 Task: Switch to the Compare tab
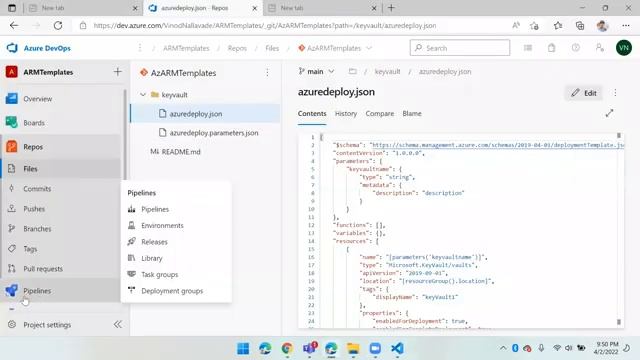coord(380,113)
